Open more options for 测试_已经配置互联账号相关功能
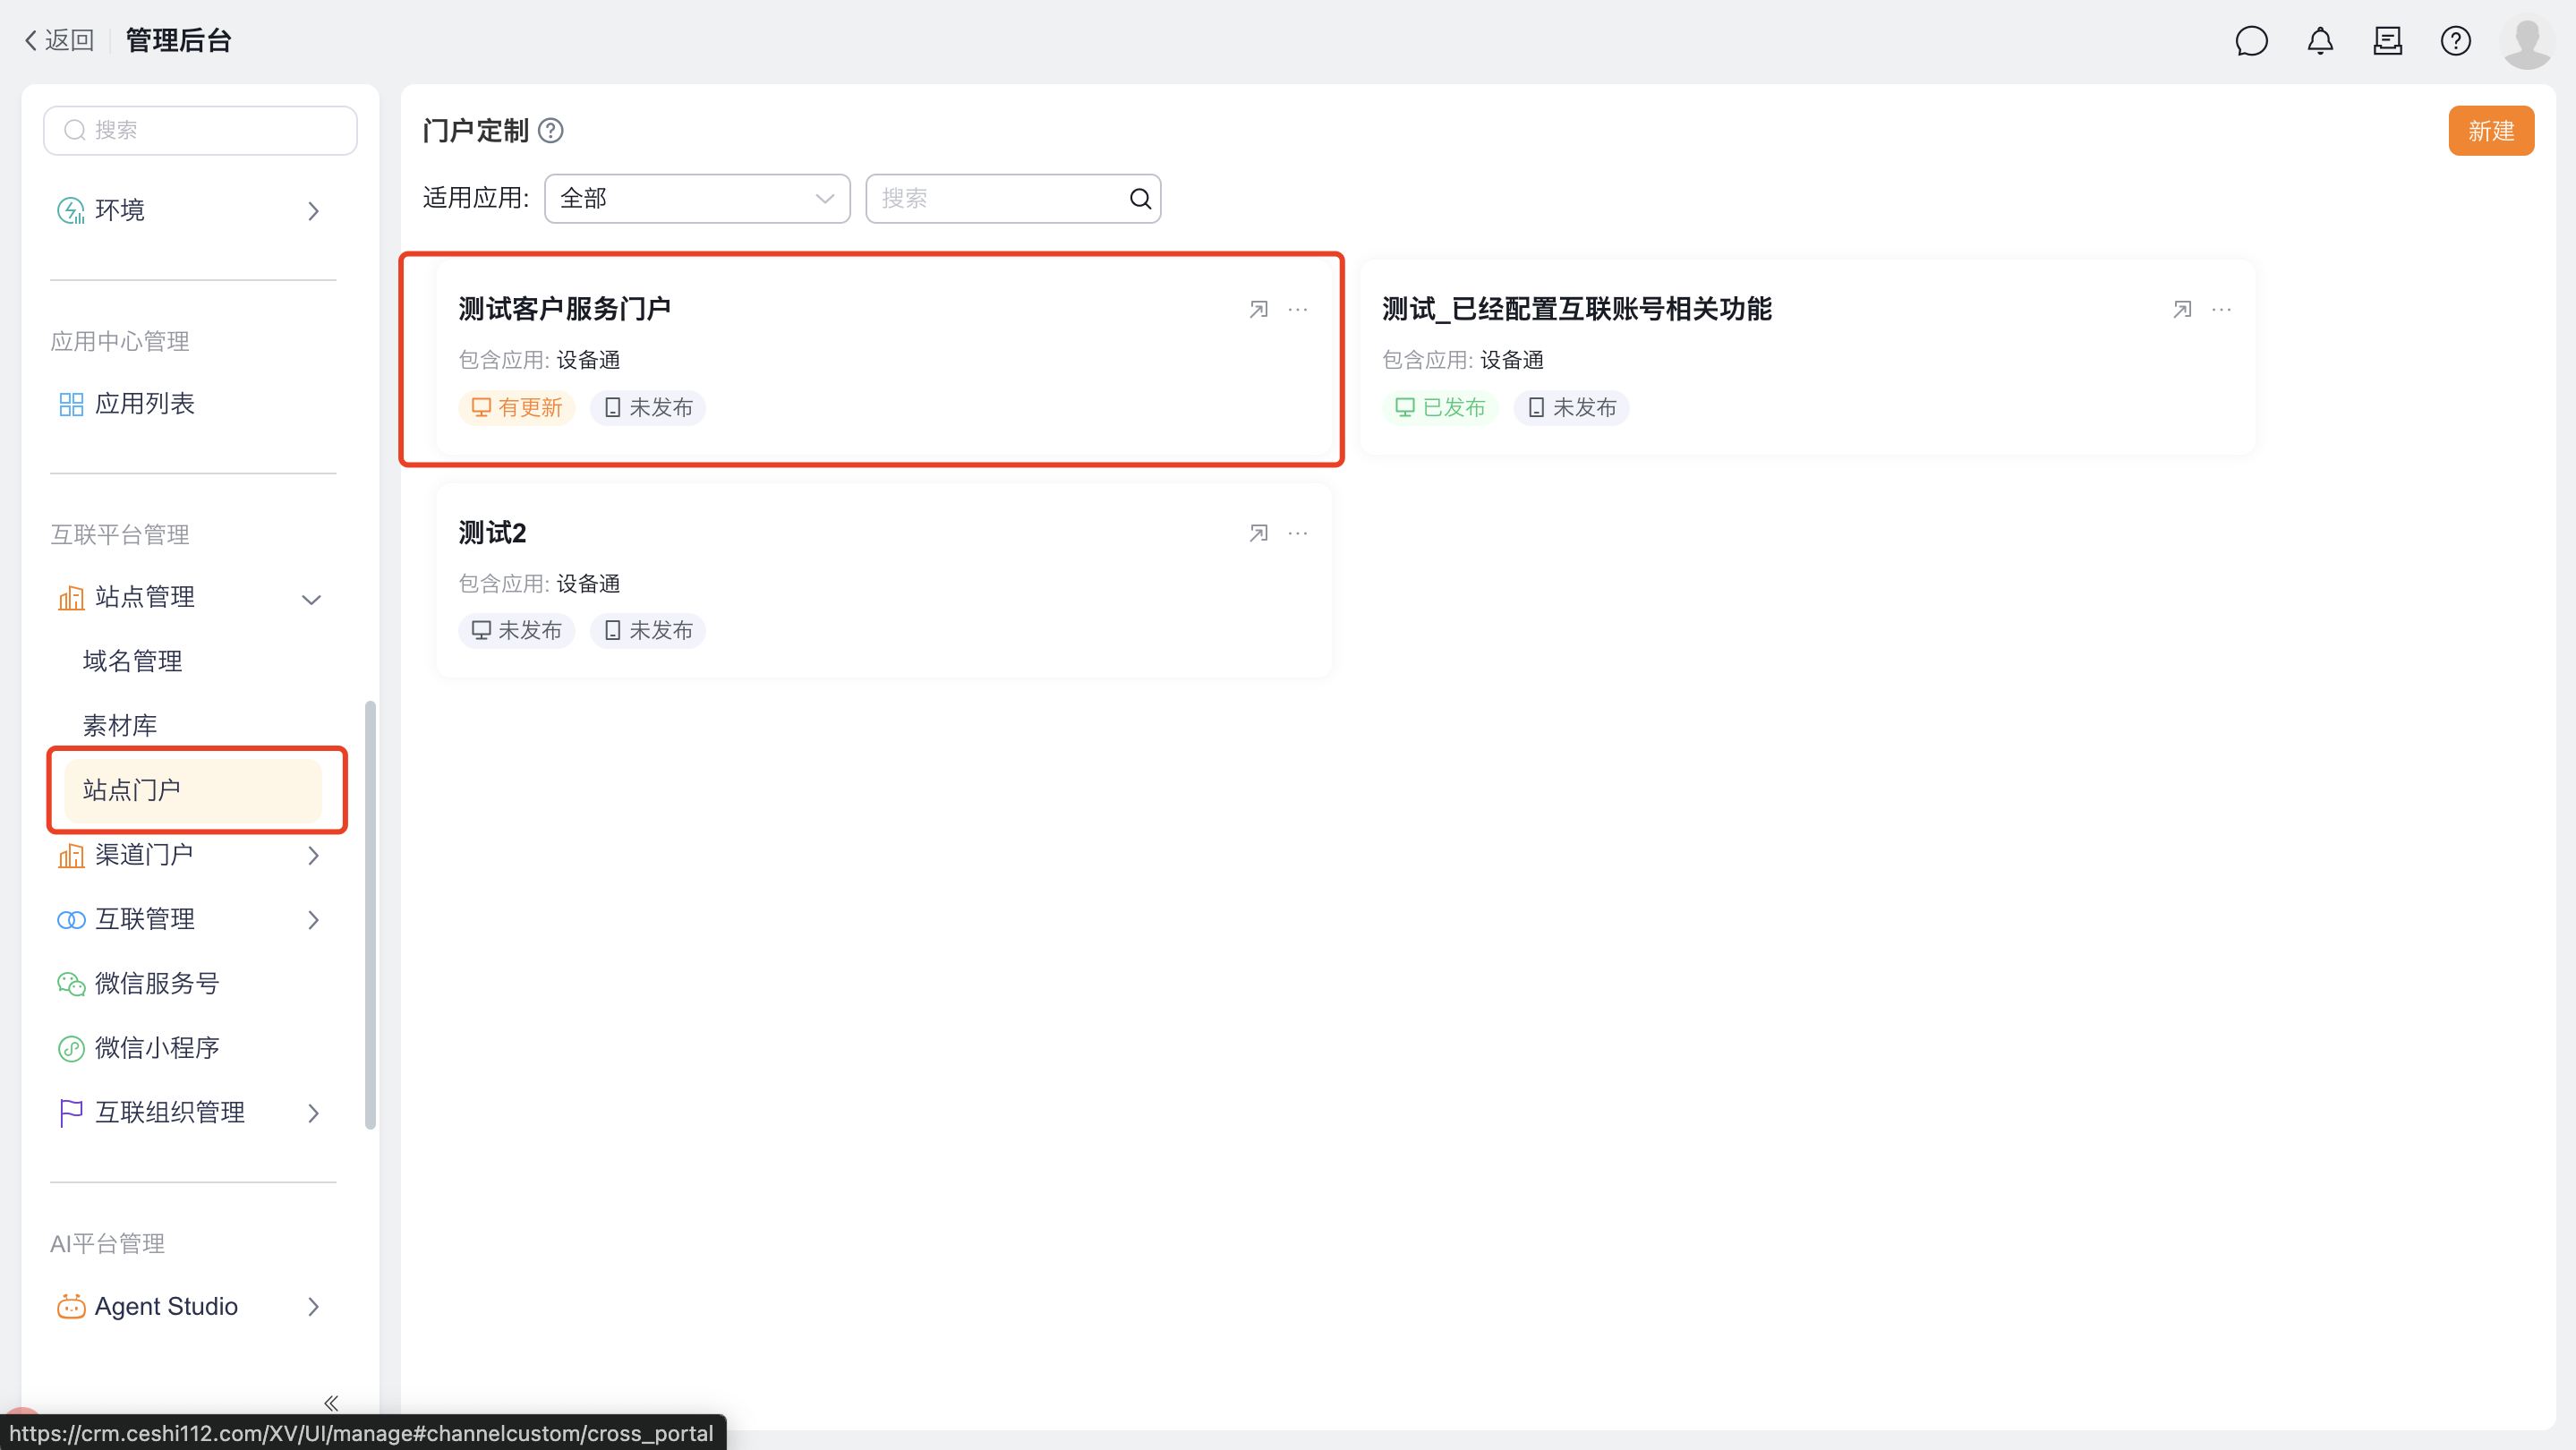Viewport: 2576px width, 1450px height. coord(2221,310)
